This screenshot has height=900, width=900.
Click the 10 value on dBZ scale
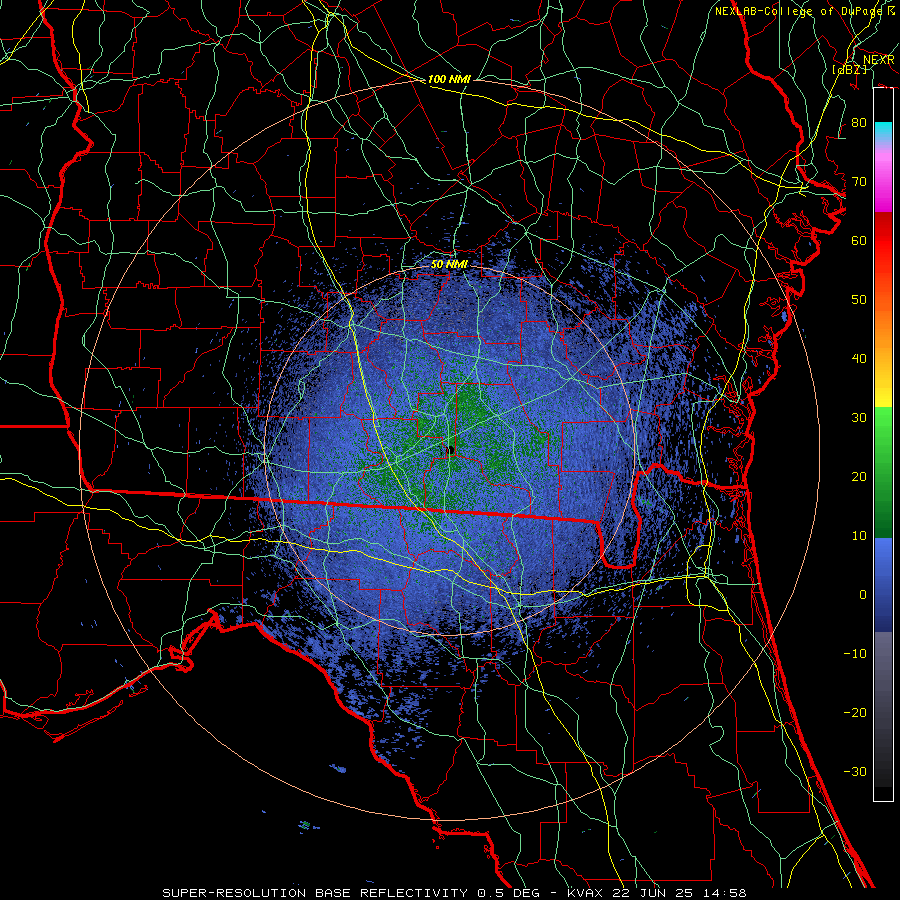(x=859, y=536)
